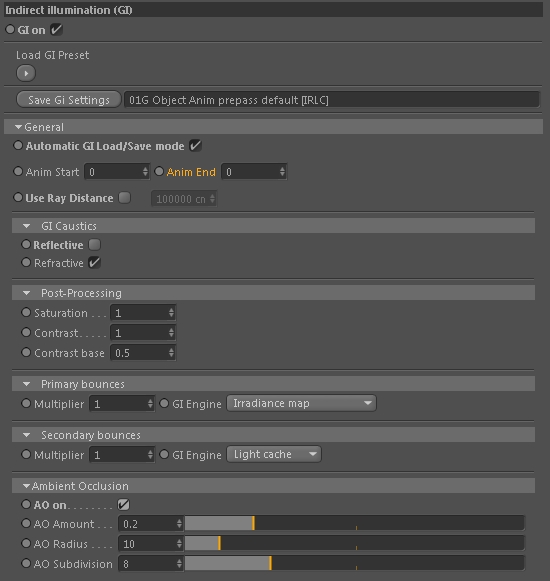
Task: Click the animation dot beside AO Subdivision
Action: point(26,563)
